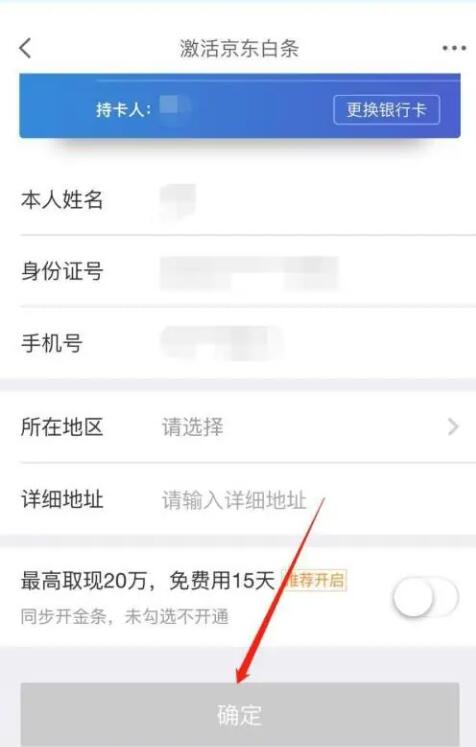476x747 pixels.
Task: Open the three-dot more options menu
Action: pos(454,48)
